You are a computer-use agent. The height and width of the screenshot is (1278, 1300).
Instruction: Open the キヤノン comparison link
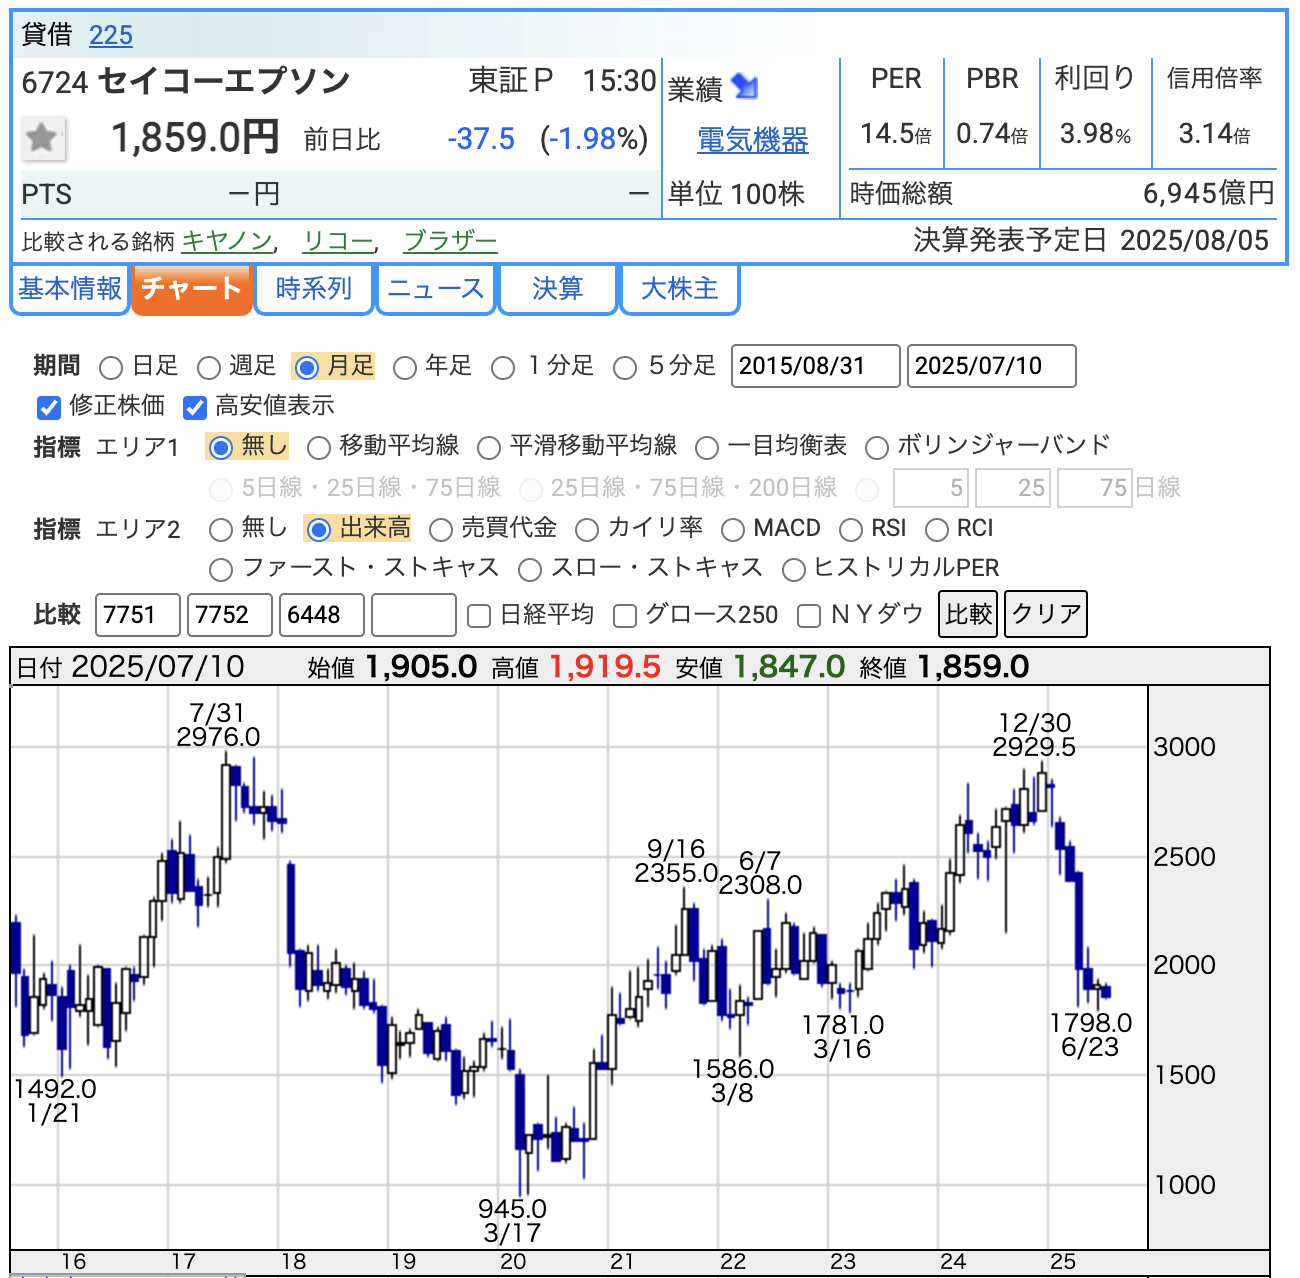coord(227,241)
